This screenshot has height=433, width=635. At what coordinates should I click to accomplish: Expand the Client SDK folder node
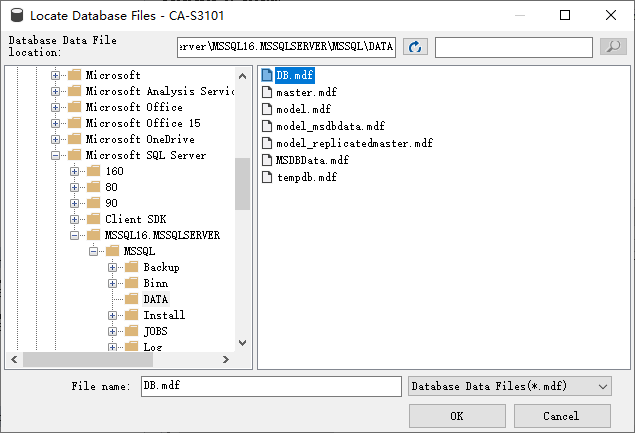coord(75,220)
